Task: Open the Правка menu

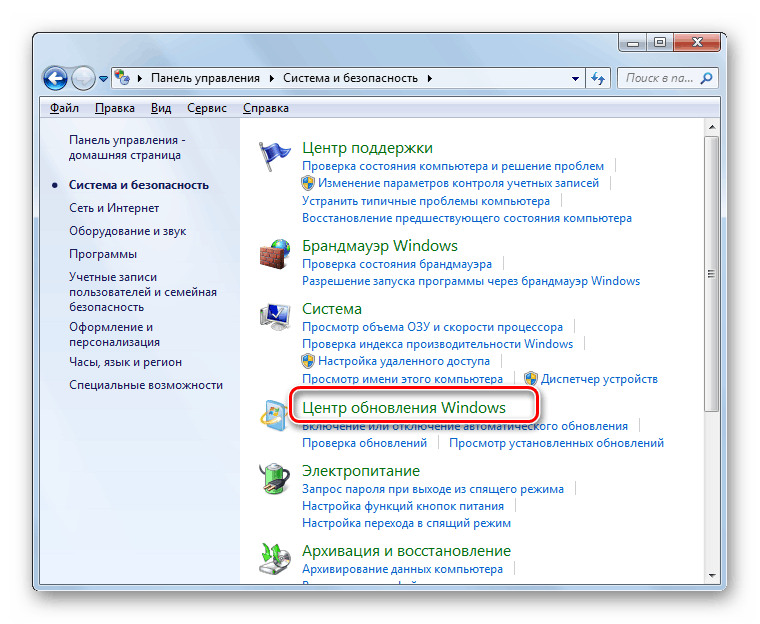Action: (115, 108)
